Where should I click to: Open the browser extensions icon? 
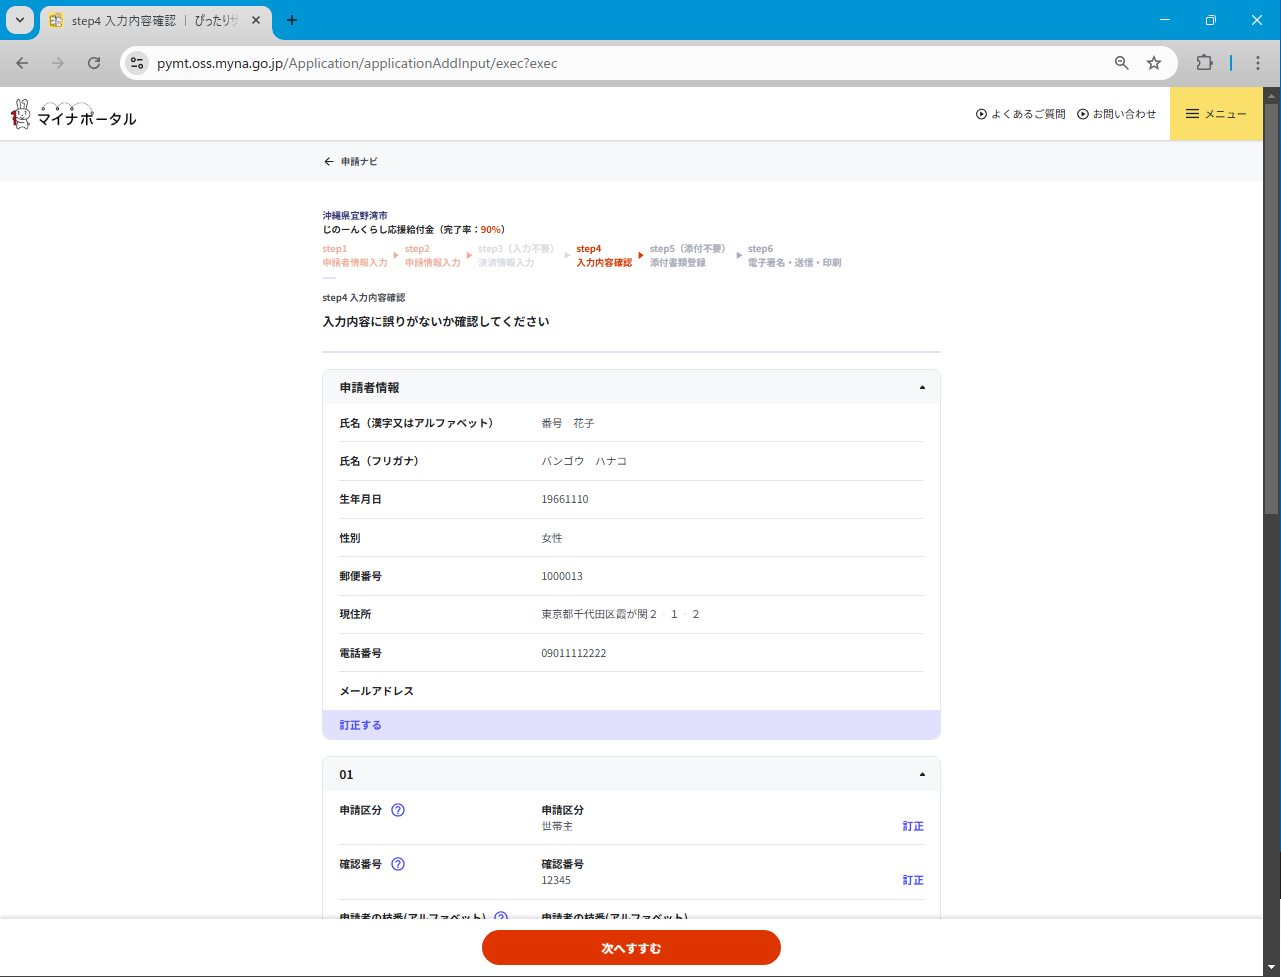tap(1204, 63)
